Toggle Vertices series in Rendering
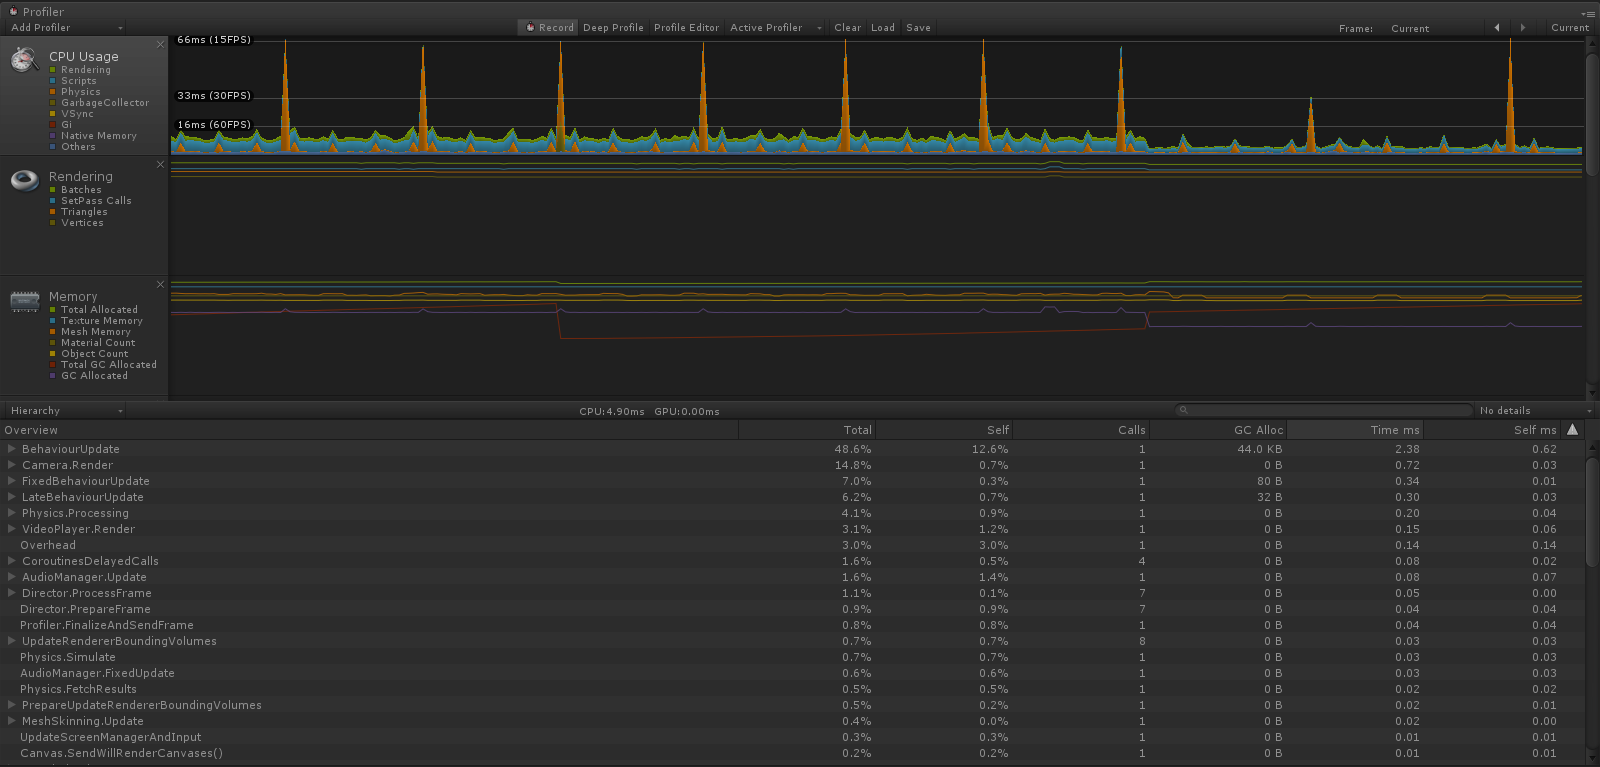 click(53, 223)
